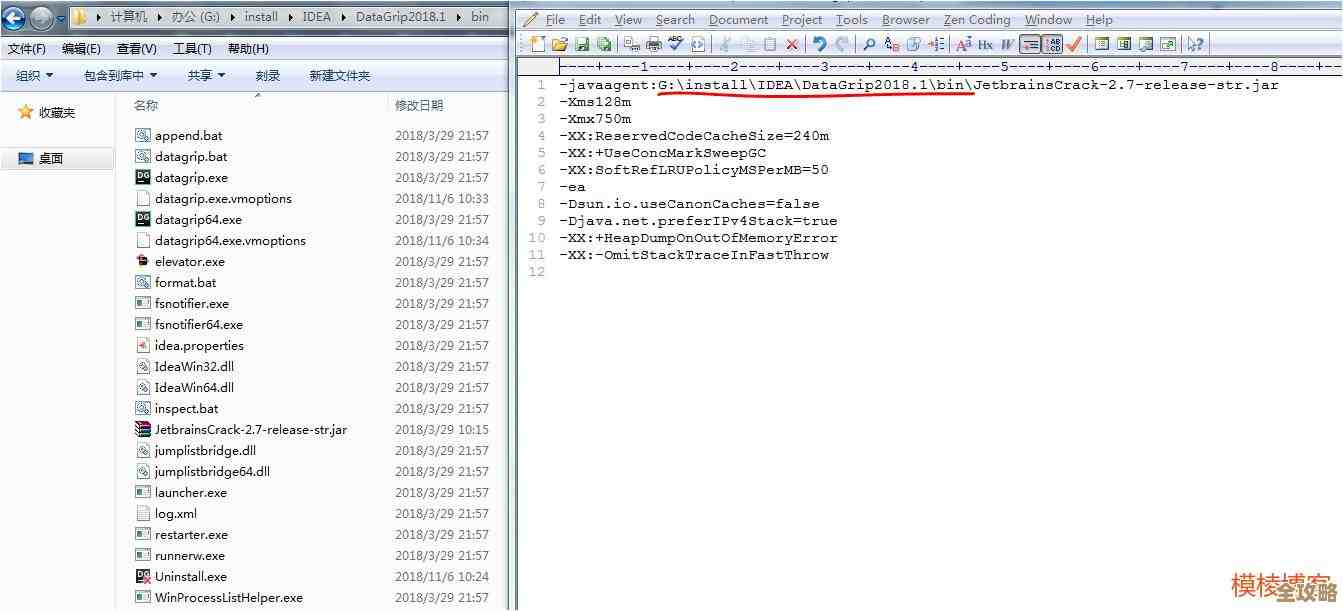Open the Zen Coding menu
The image size is (1343, 611).
click(976, 19)
